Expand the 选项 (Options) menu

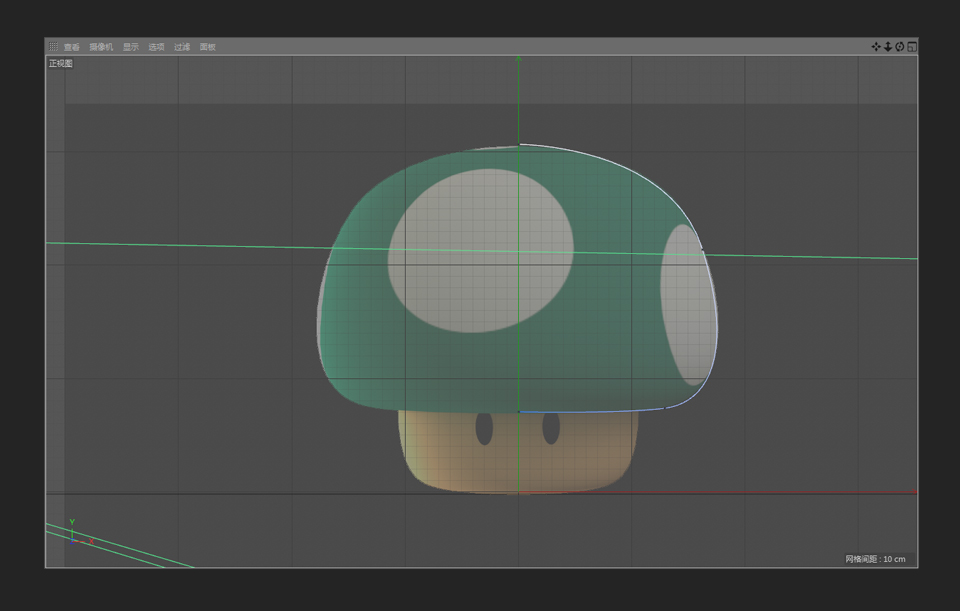click(157, 47)
